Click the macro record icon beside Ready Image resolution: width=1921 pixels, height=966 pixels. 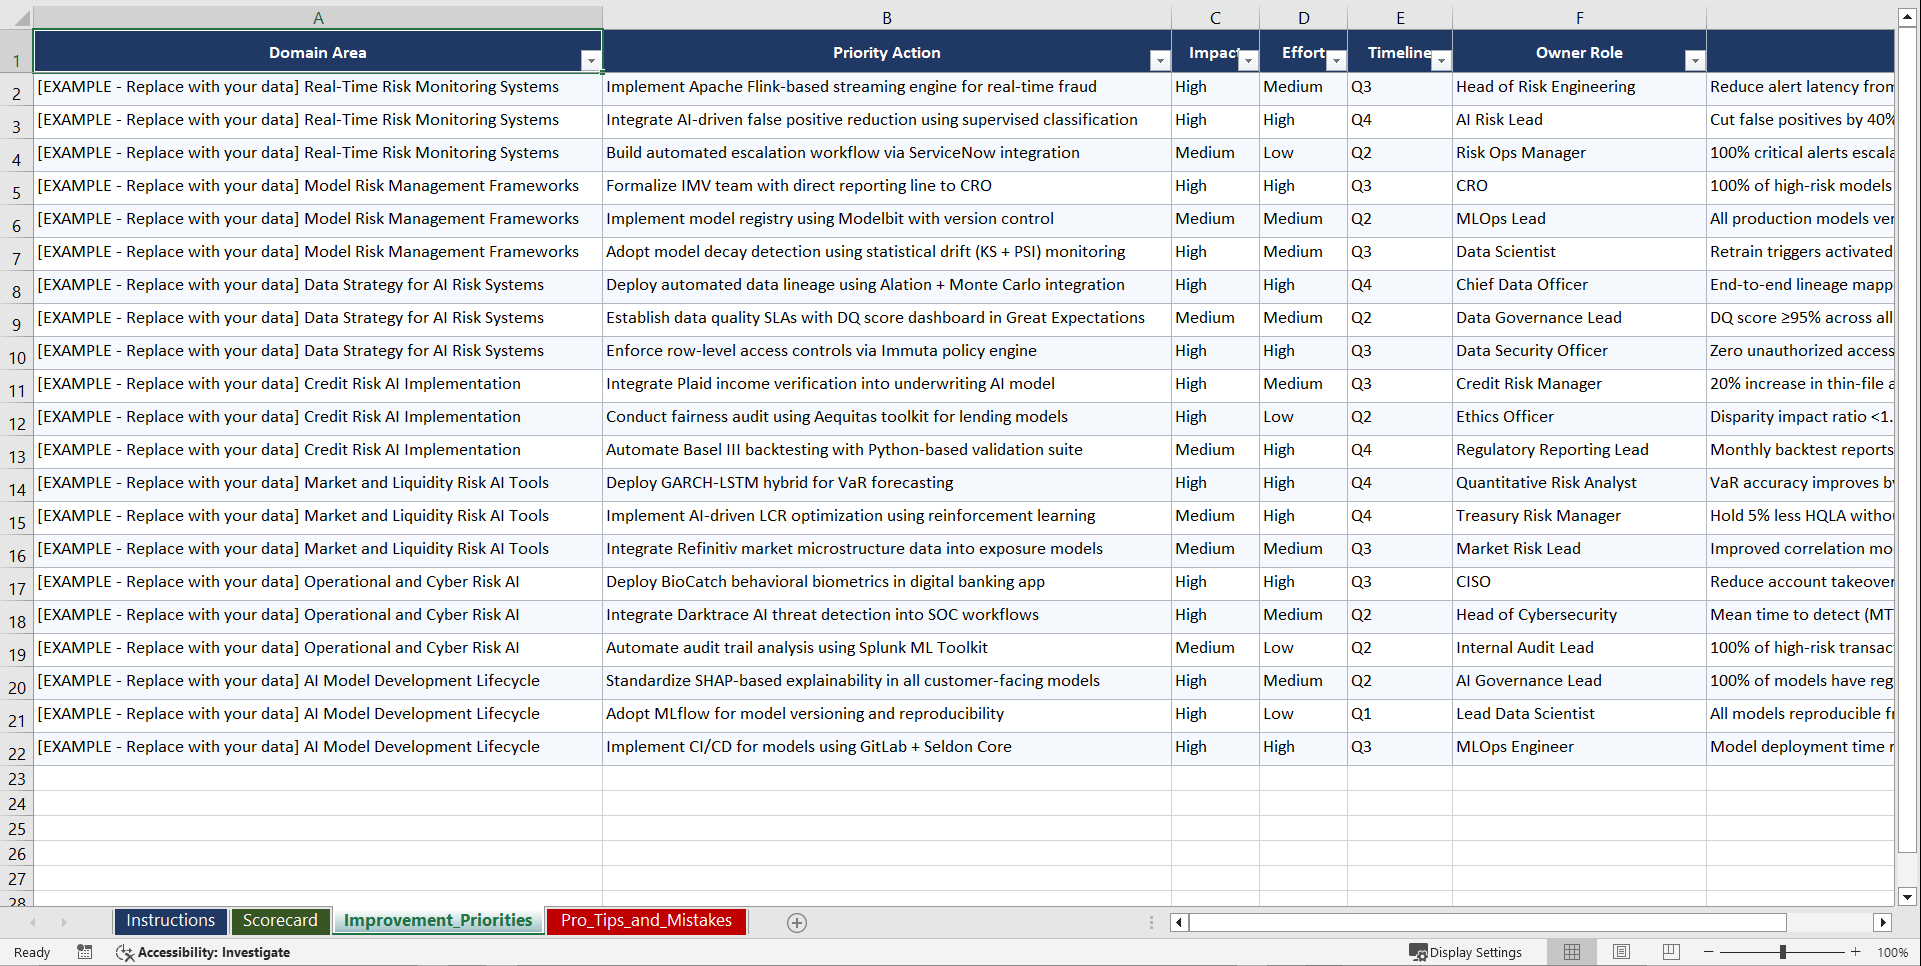(x=85, y=952)
